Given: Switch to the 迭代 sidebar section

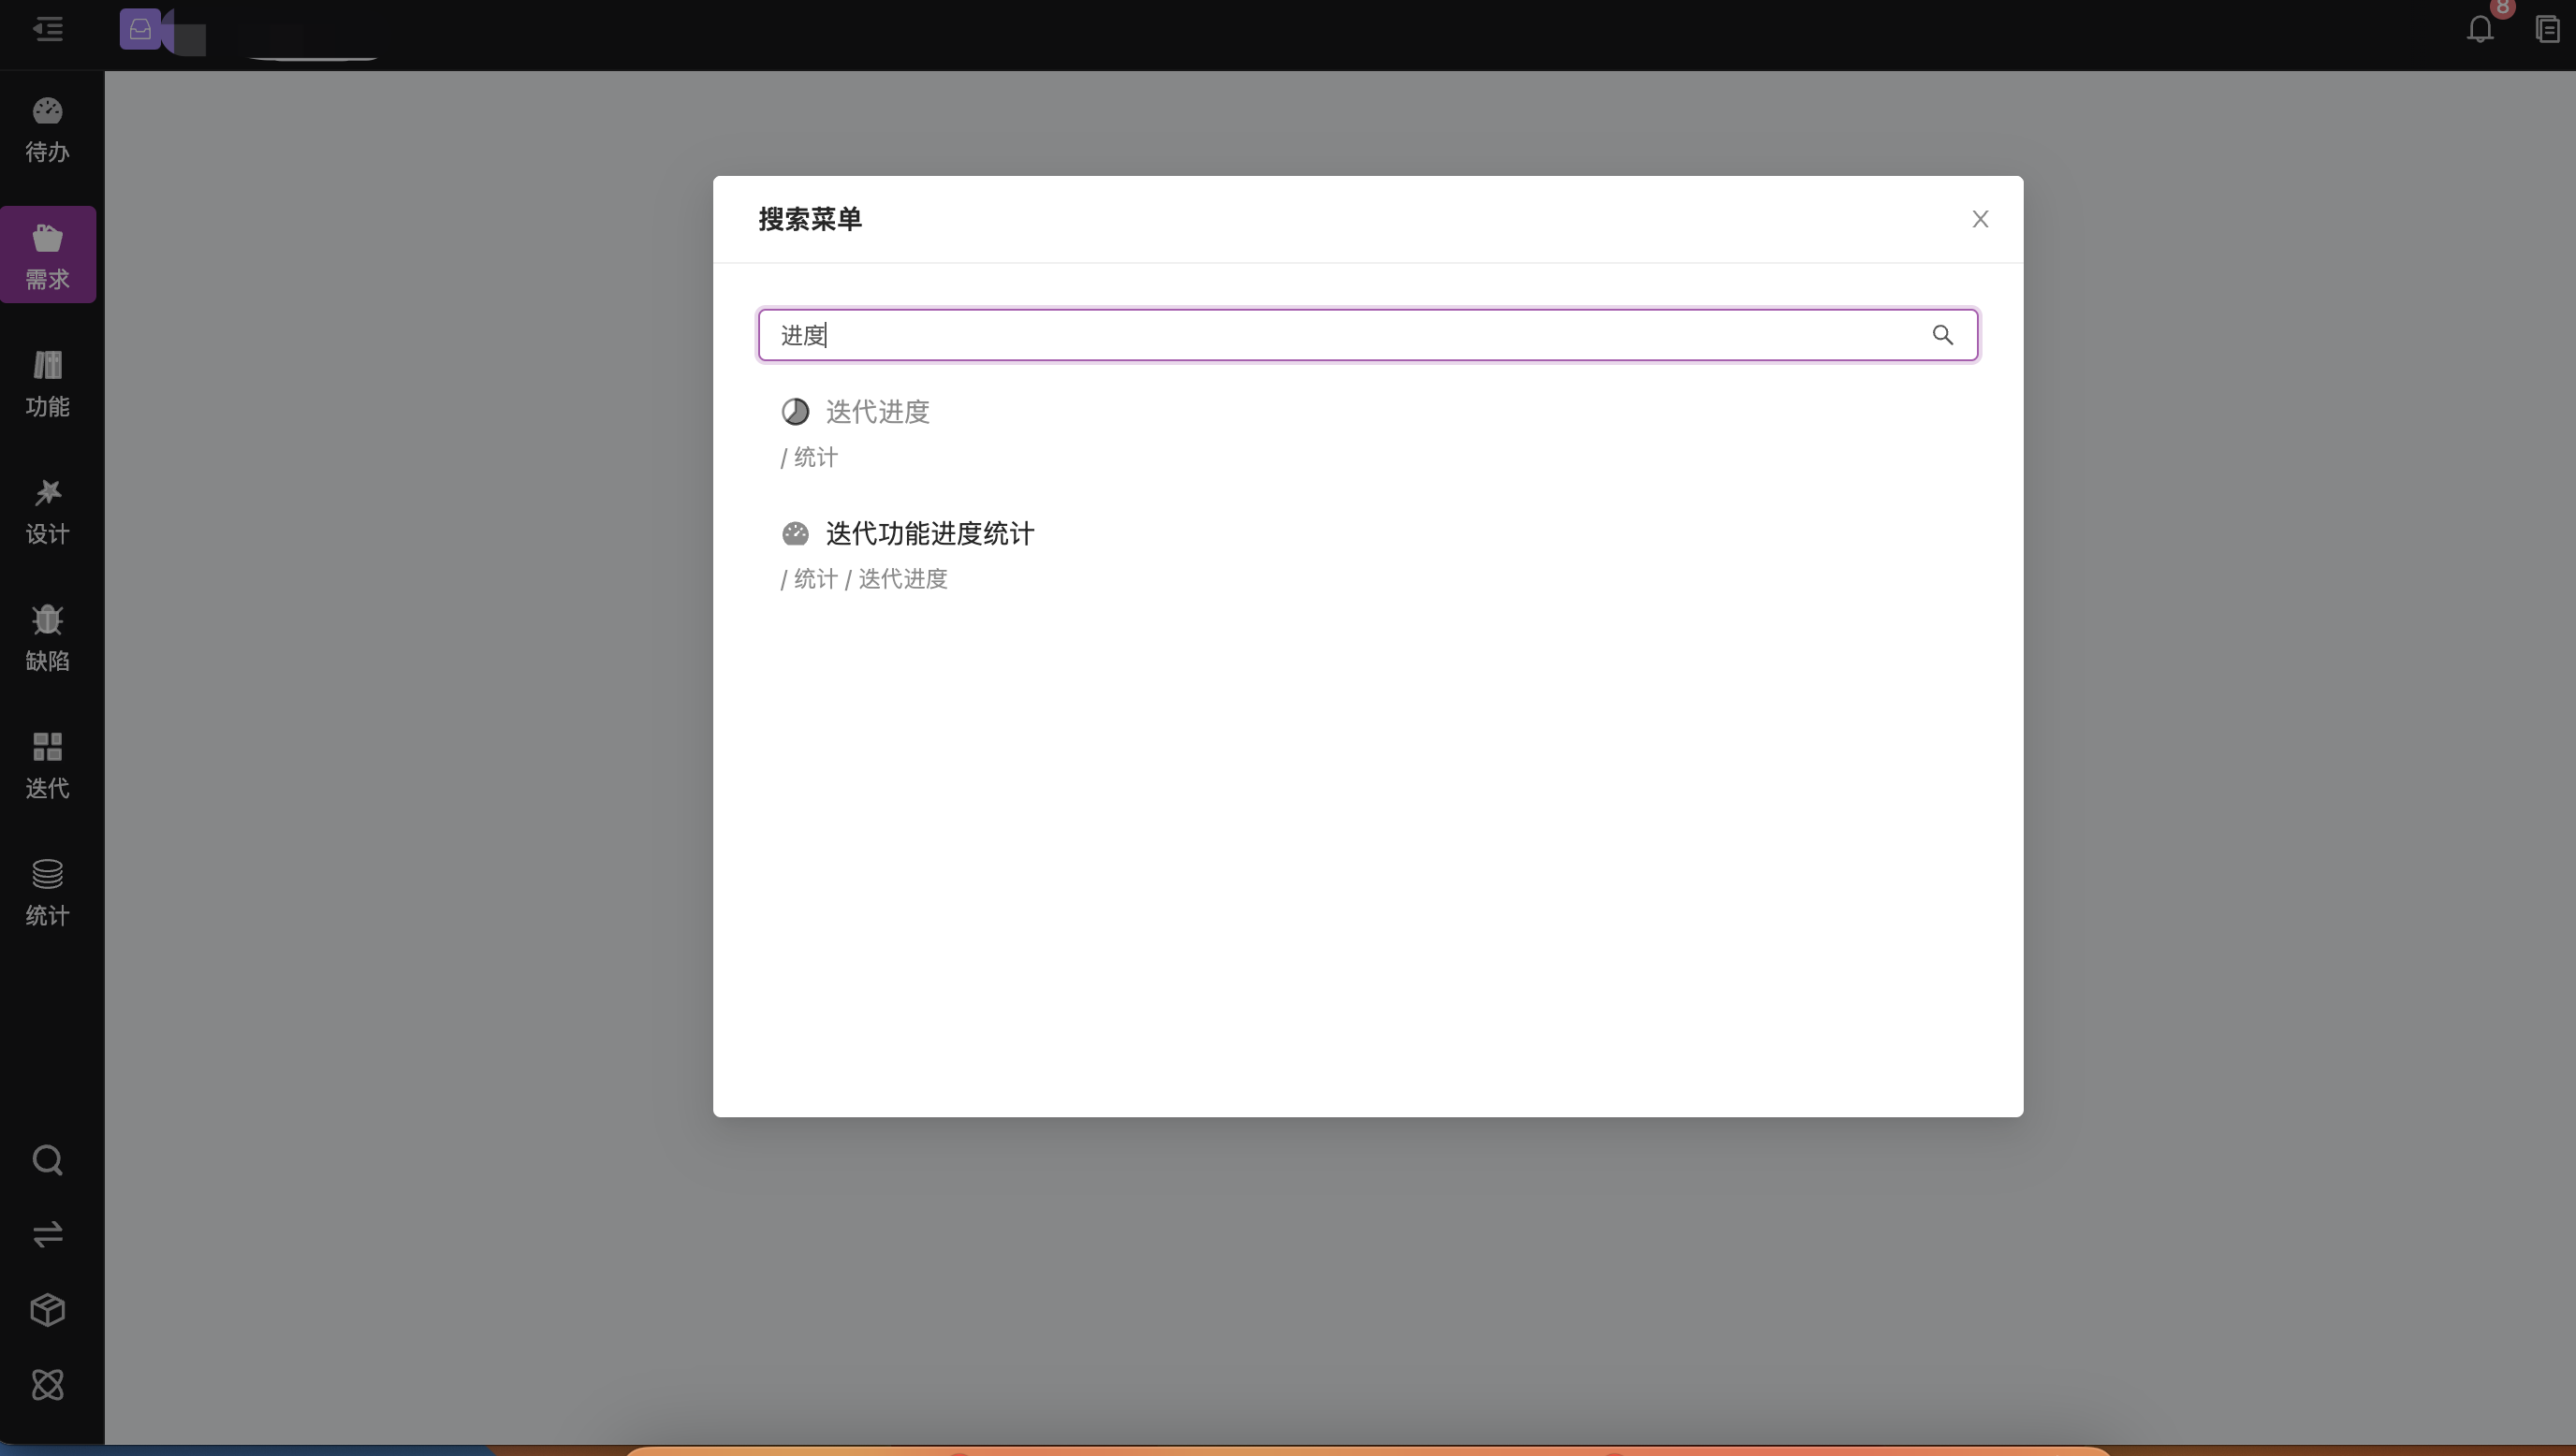Looking at the screenshot, I should 48,765.
